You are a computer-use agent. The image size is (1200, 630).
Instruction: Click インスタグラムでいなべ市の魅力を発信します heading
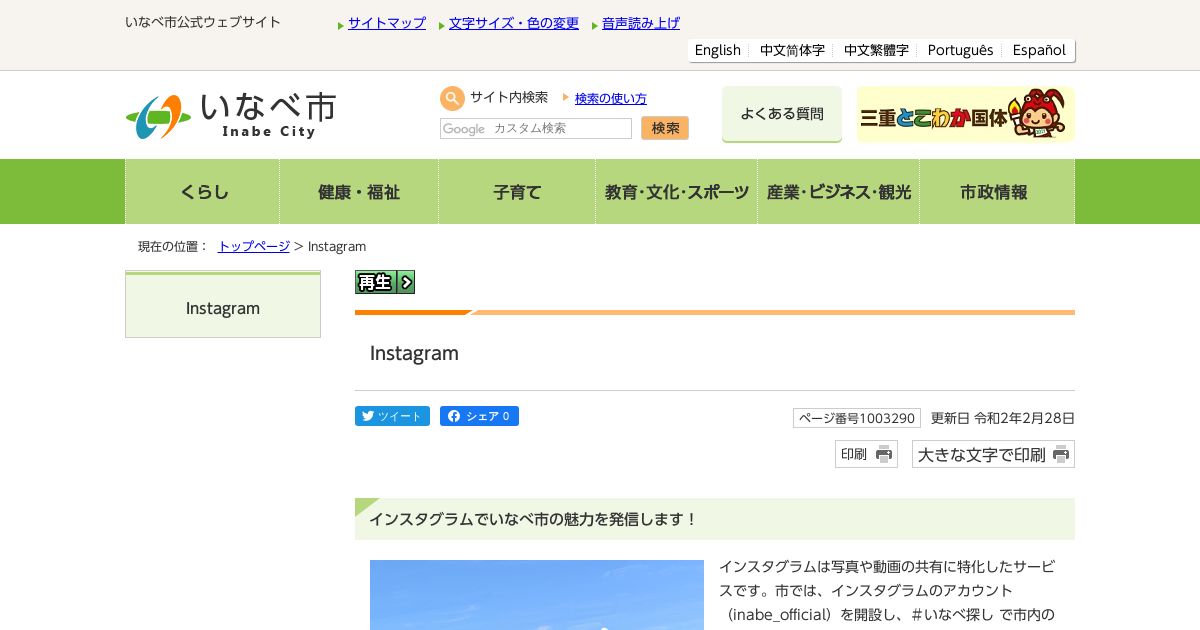pos(533,519)
